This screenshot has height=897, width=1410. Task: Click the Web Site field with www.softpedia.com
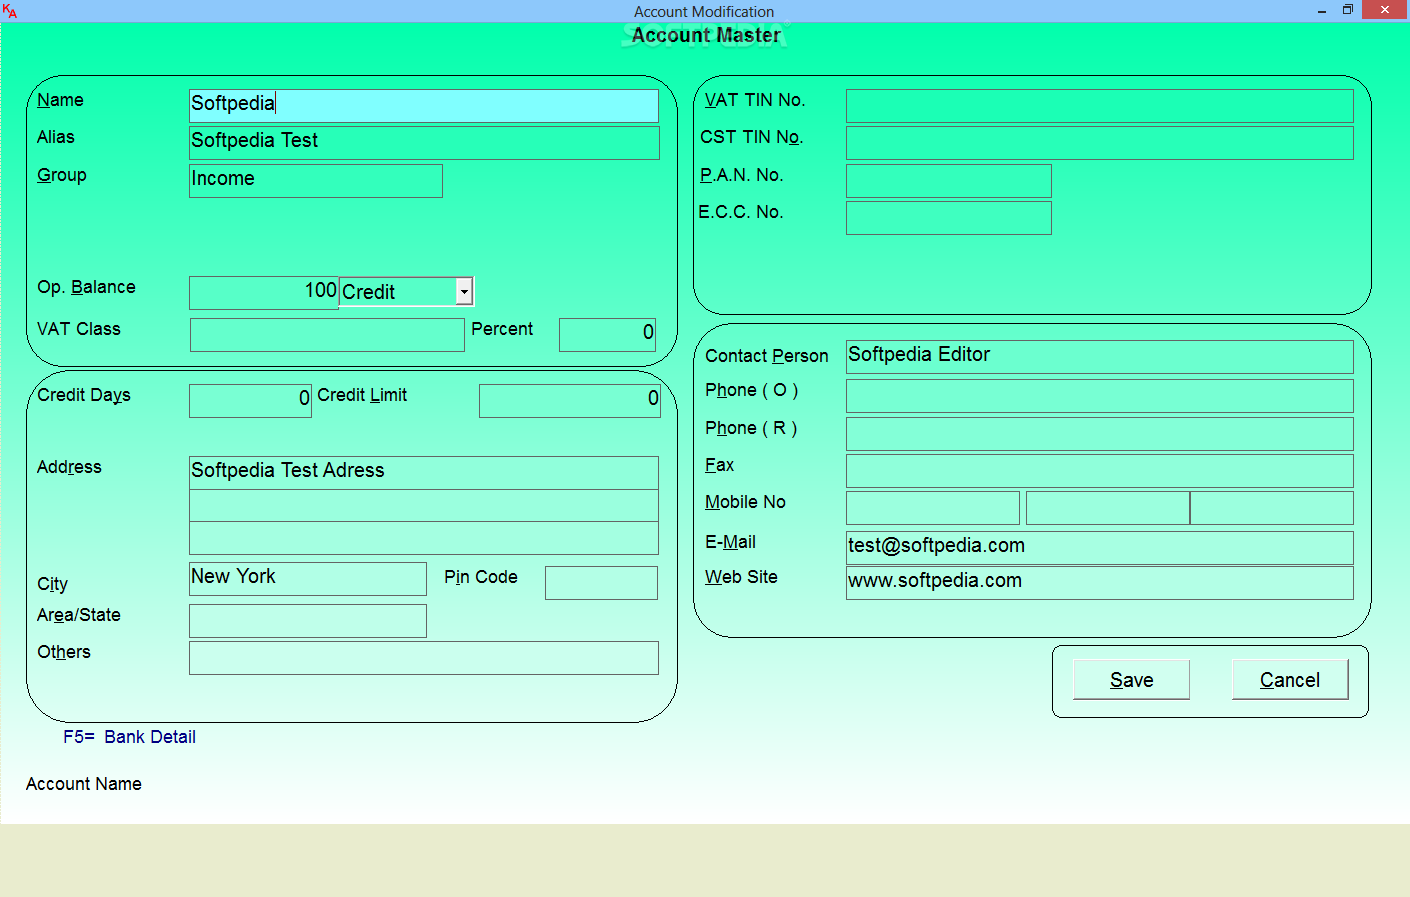coord(1100,583)
